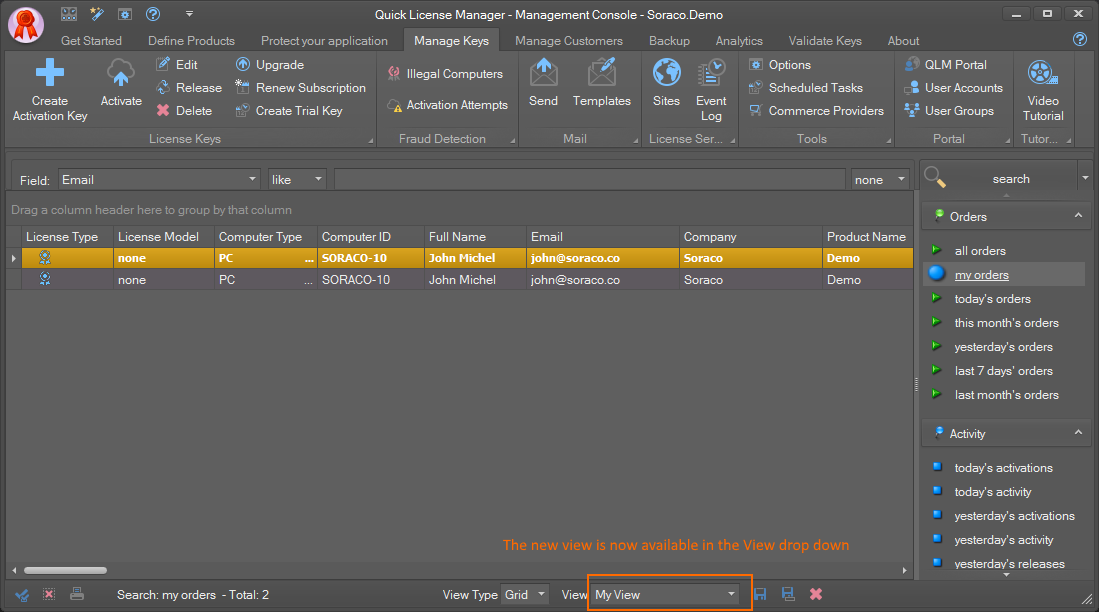
Task: Click Create Trial Key
Action: [289, 111]
